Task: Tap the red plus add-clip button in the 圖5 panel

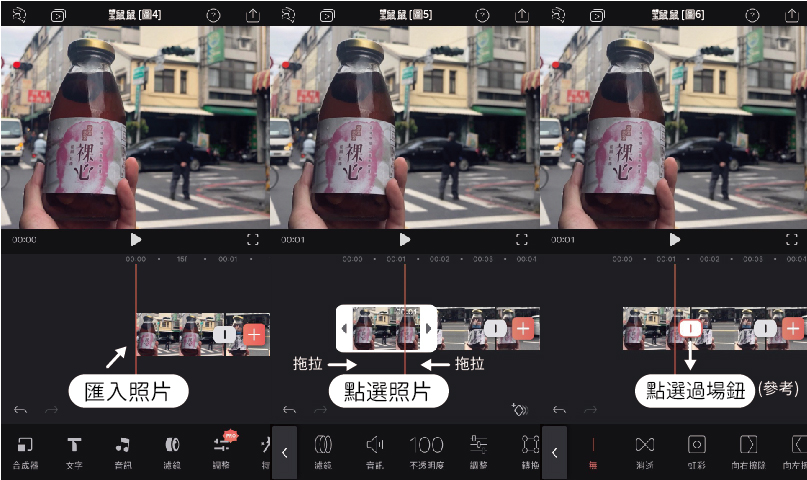Action: [x=523, y=328]
